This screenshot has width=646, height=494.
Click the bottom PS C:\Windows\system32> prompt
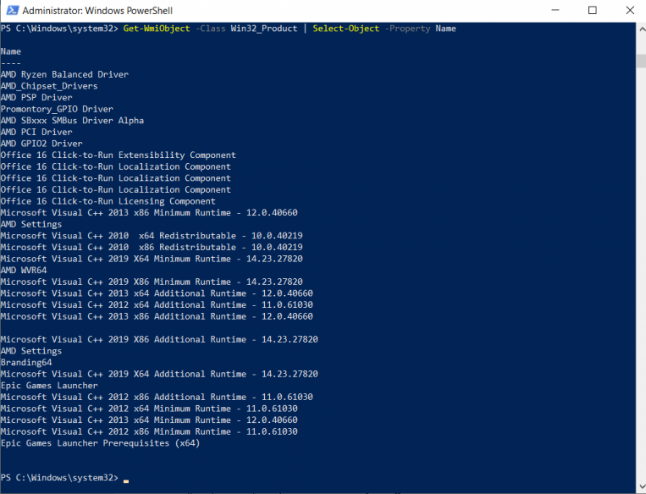tap(59, 478)
